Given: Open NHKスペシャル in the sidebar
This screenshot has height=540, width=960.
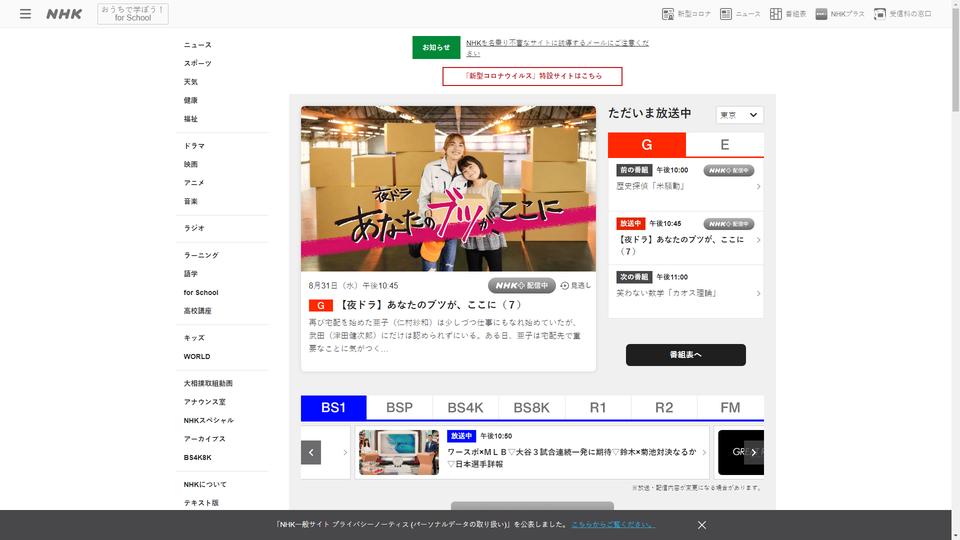Looking at the screenshot, I should [208, 420].
